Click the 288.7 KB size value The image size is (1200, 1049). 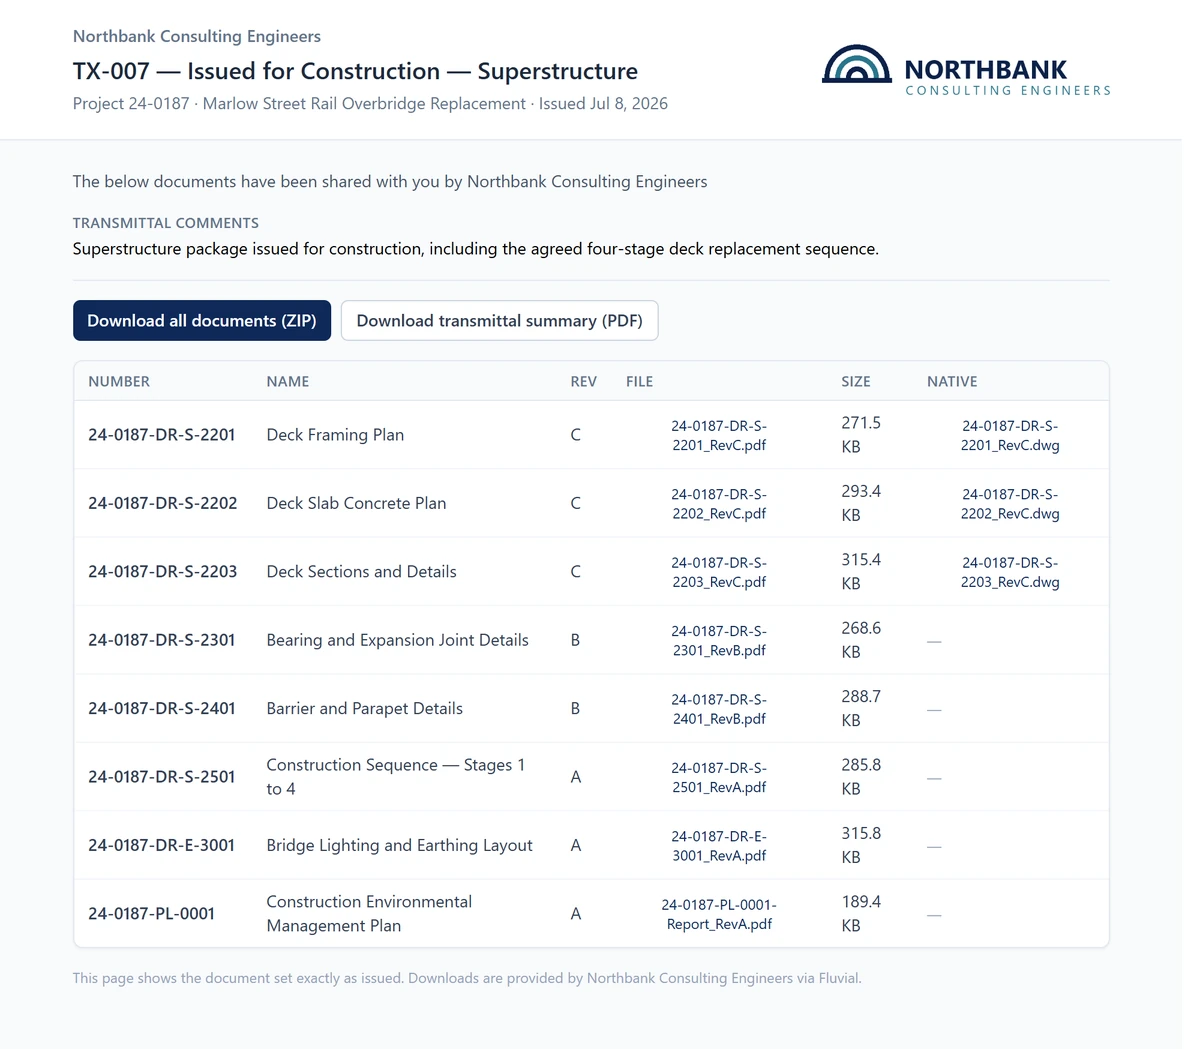(861, 708)
